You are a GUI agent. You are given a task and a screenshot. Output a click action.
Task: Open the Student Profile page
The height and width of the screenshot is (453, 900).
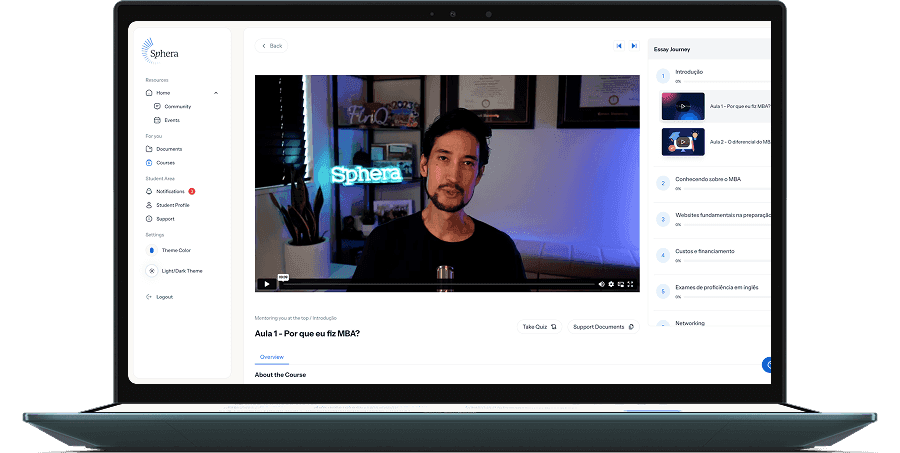click(168, 205)
